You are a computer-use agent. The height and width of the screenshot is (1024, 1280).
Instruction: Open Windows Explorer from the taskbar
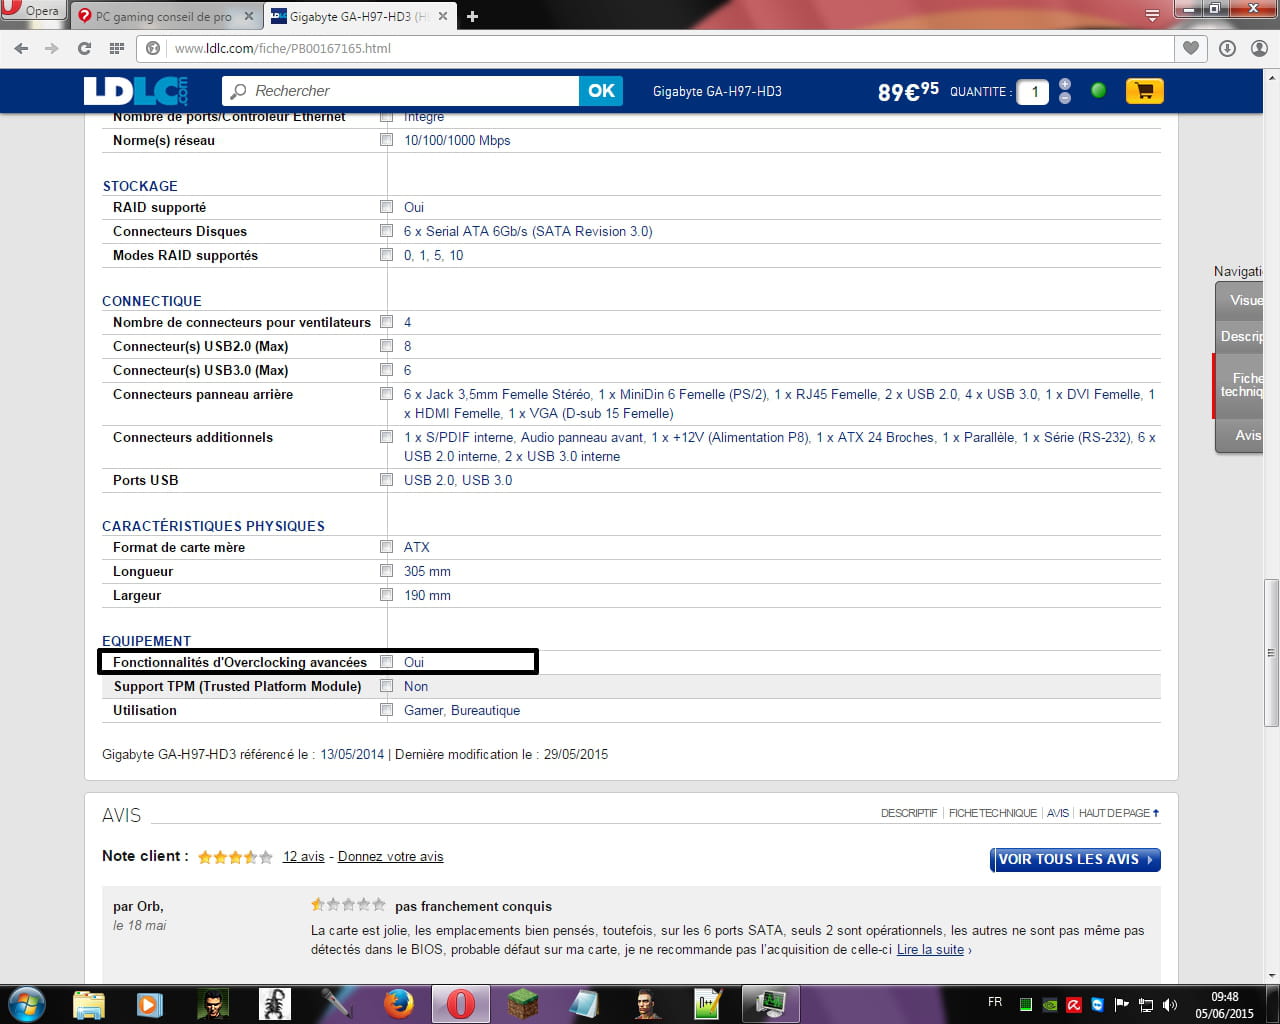(x=89, y=1003)
